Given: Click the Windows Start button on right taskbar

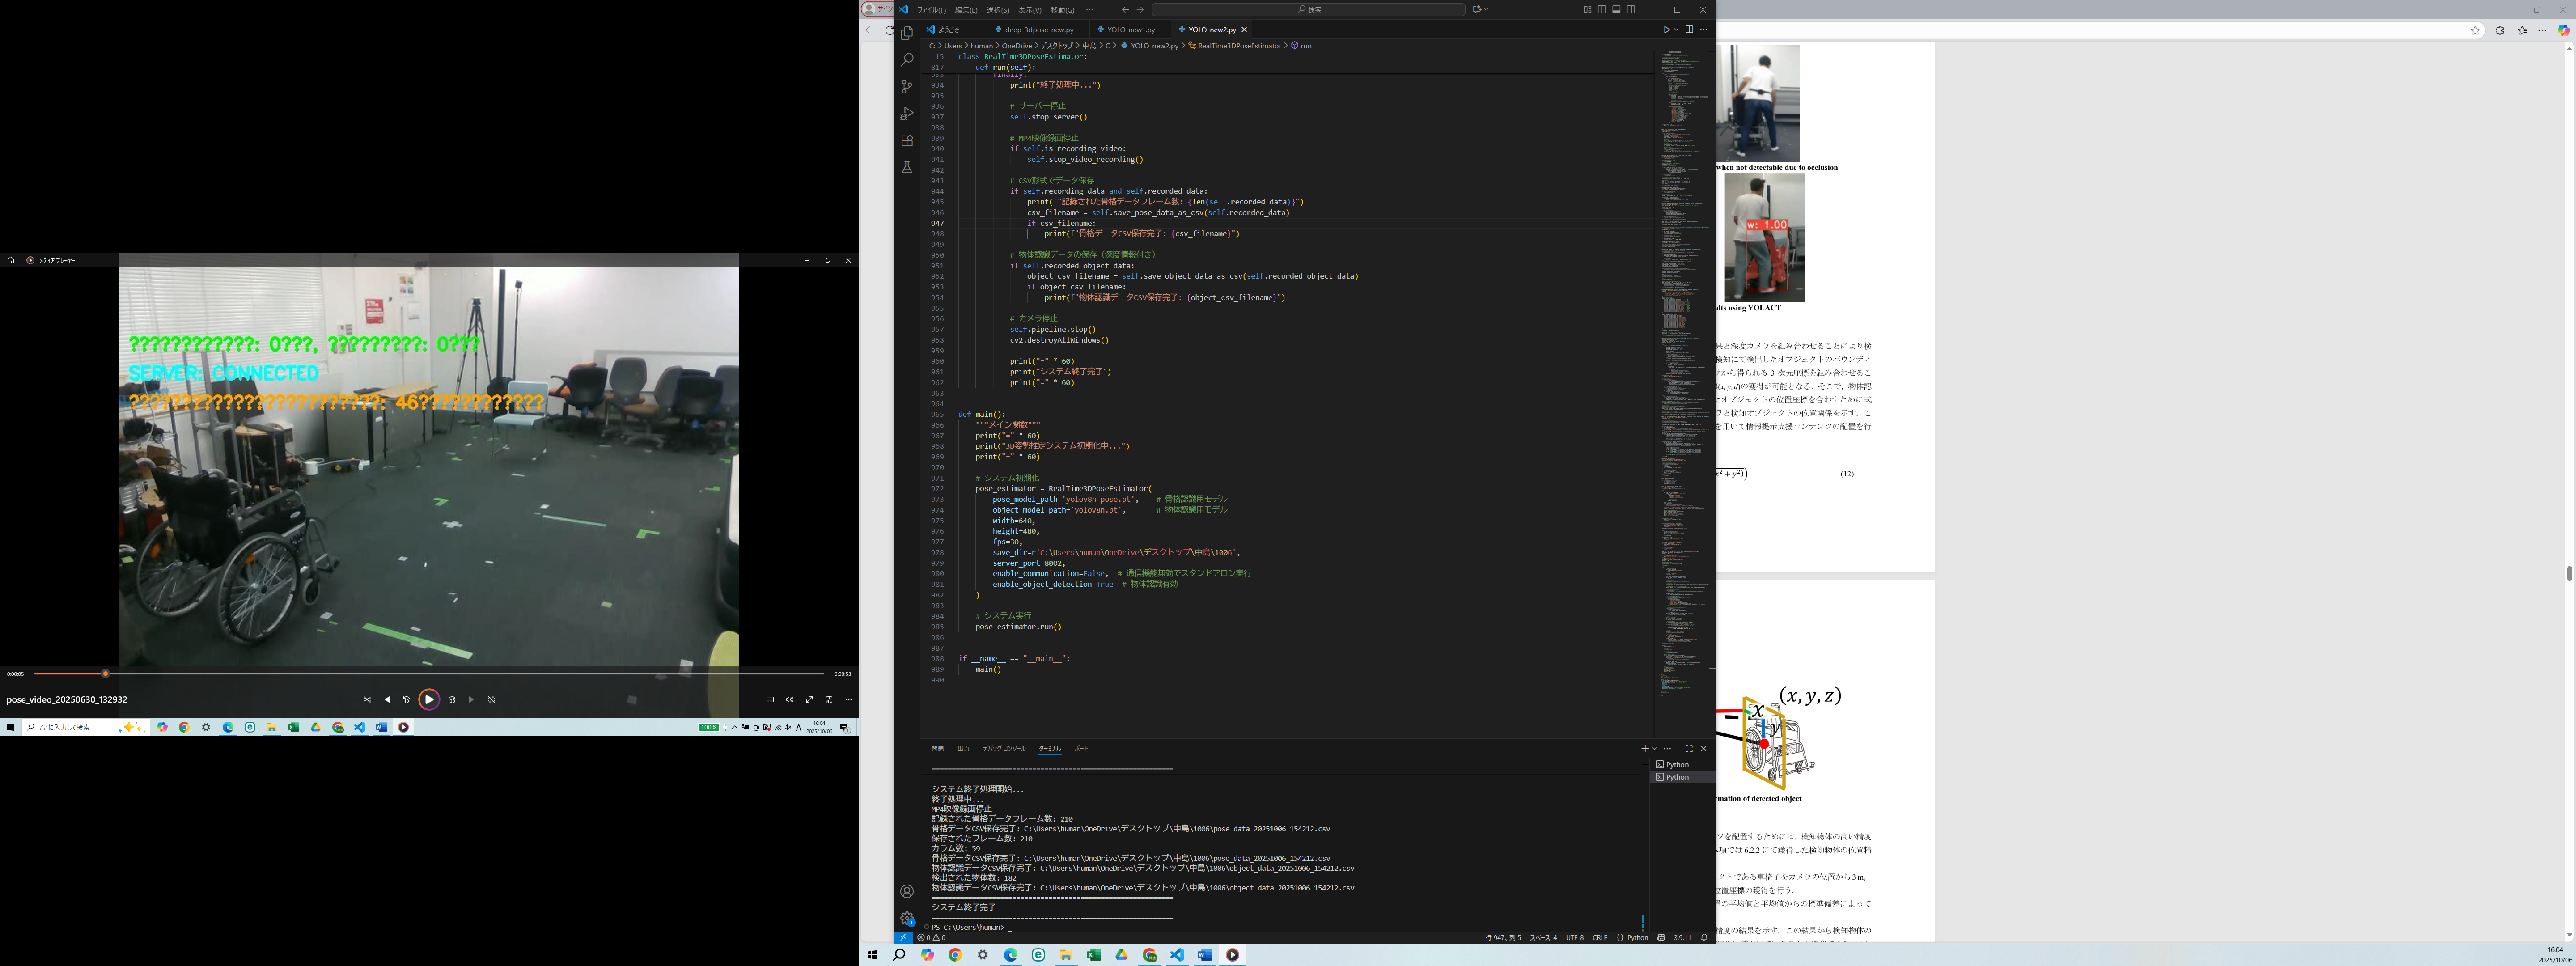Looking at the screenshot, I should 871,955.
